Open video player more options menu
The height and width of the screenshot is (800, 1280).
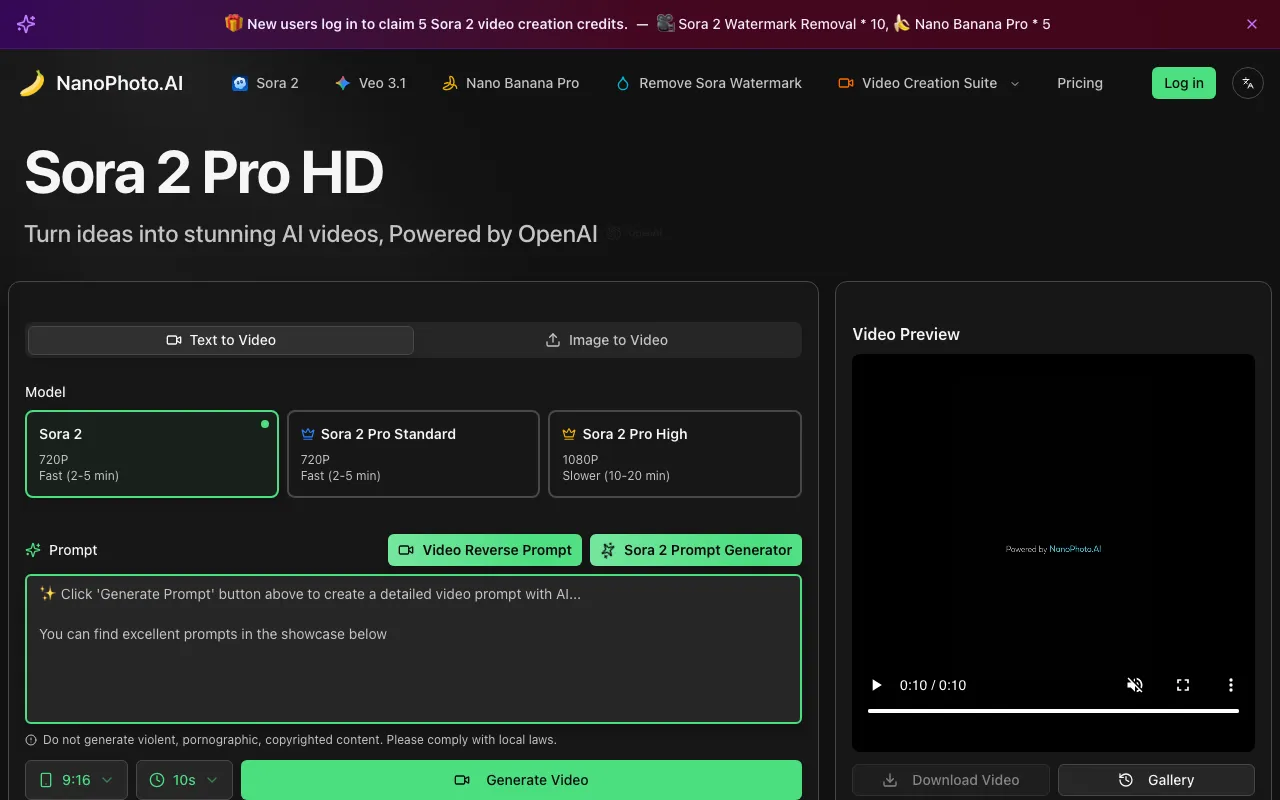point(1231,685)
